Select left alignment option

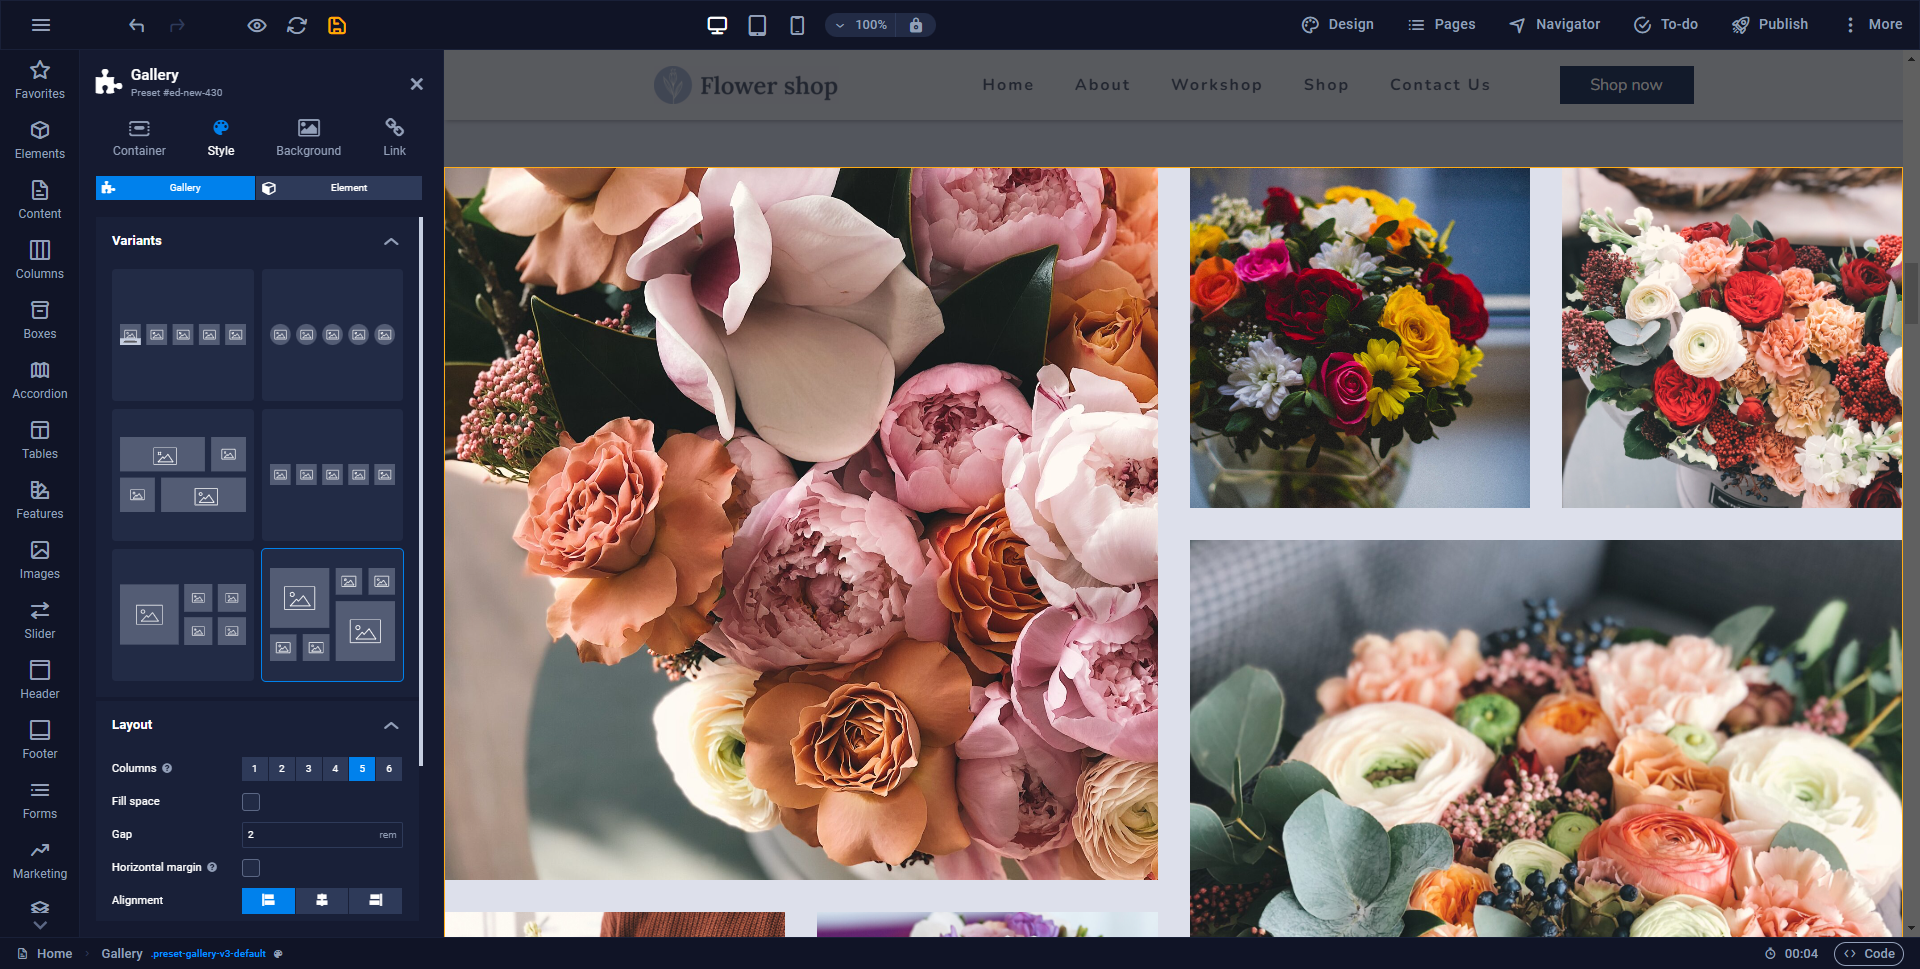[x=268, y=901]
